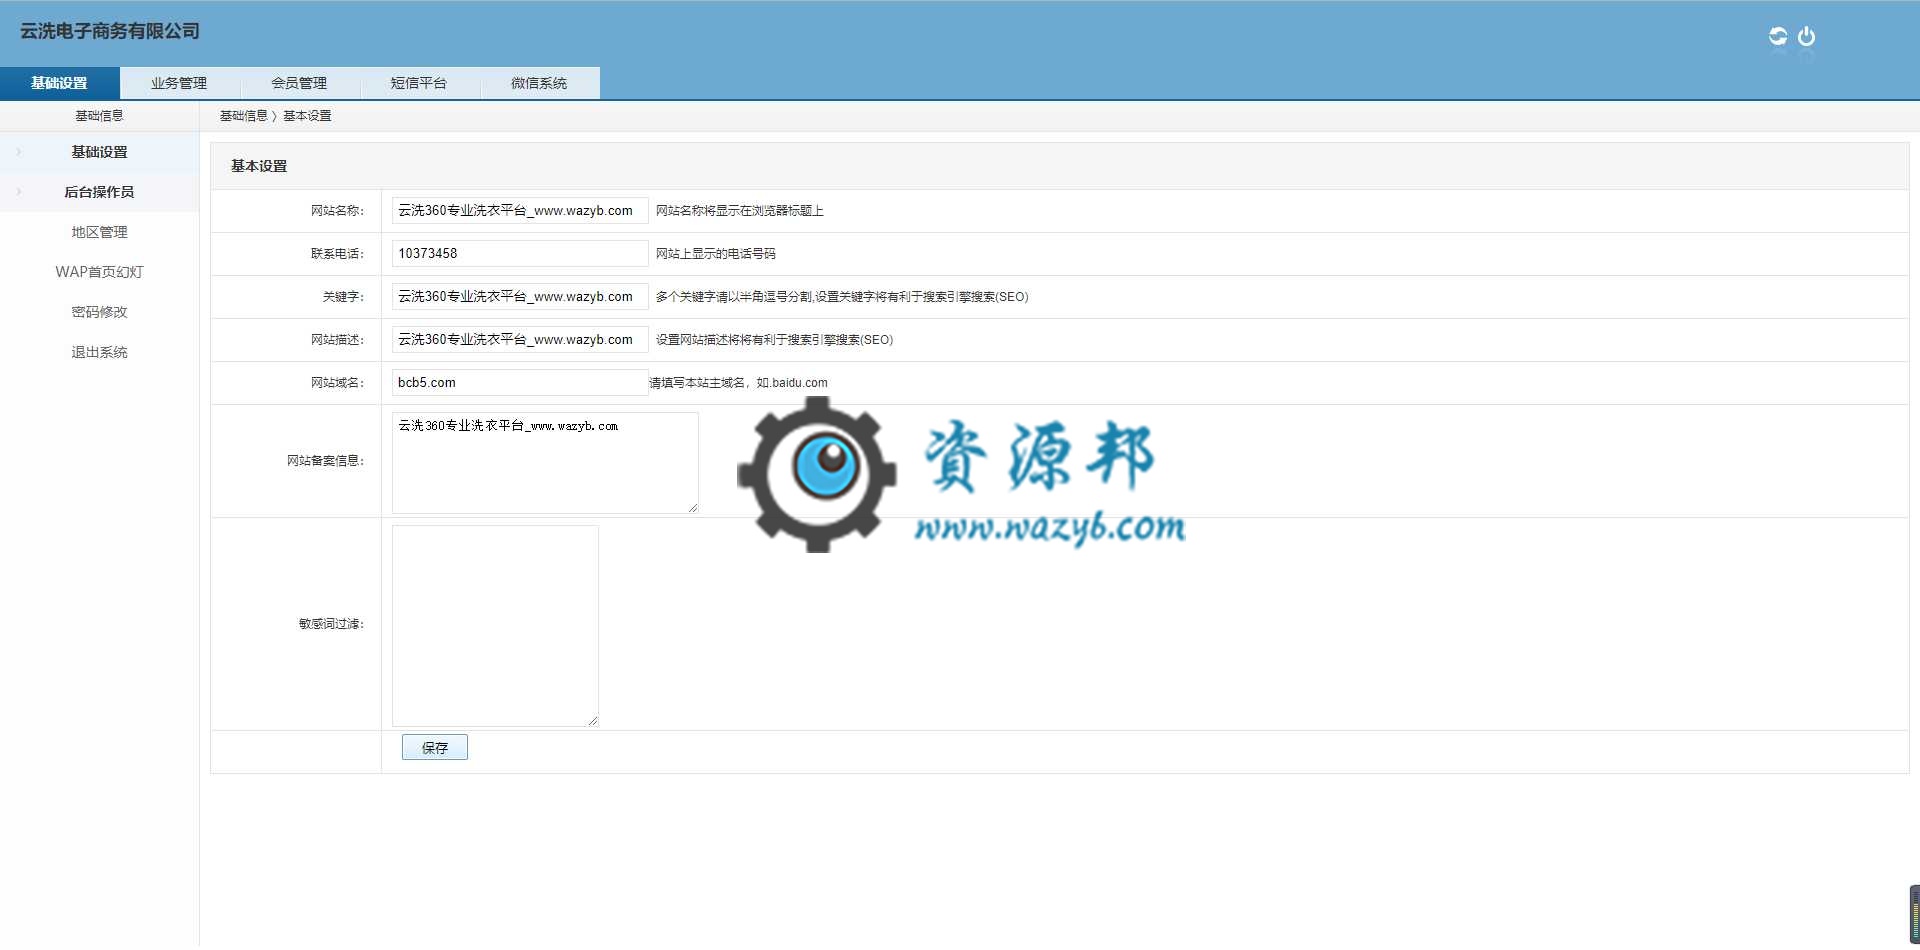Open WAP首页幻灯 in the sidebar
Viewport: 1920px width, 950px height.
pyautogui.click(x=99, y=272)
